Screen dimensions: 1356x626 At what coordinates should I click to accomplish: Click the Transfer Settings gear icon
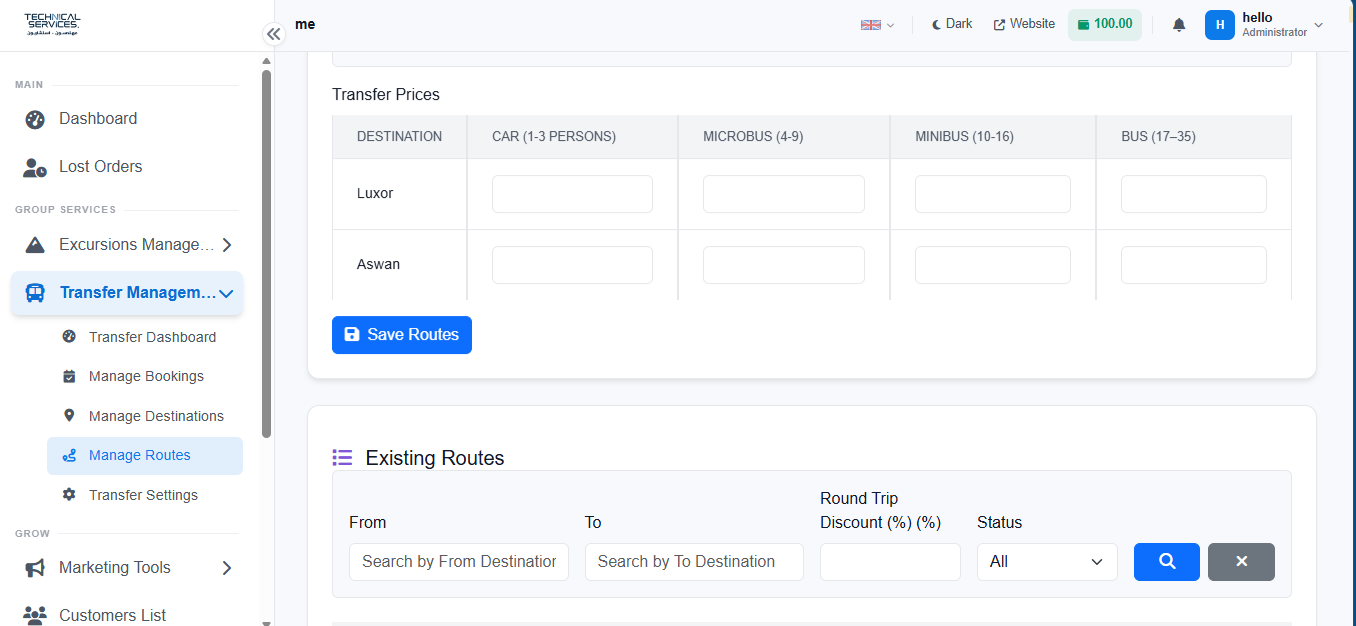[x=69, y=495]
